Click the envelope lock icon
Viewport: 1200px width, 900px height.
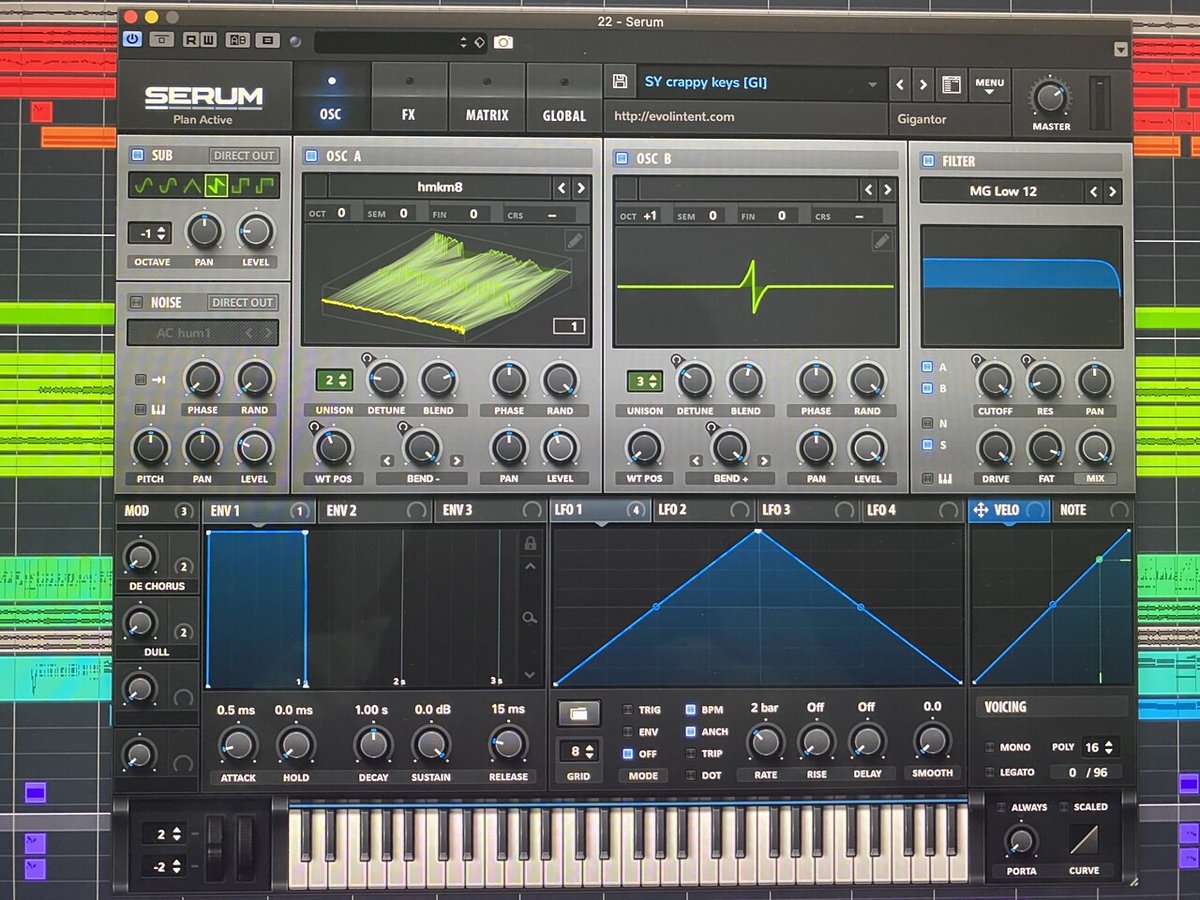coord(530,543)
